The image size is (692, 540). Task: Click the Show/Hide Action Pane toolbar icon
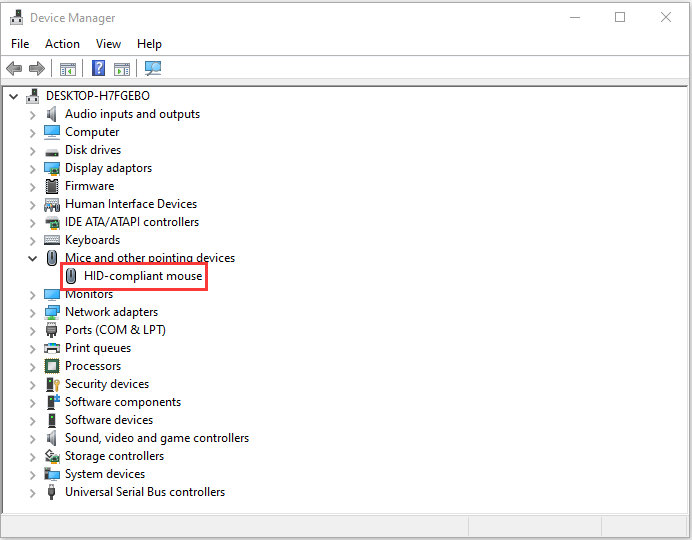point(122,69)
